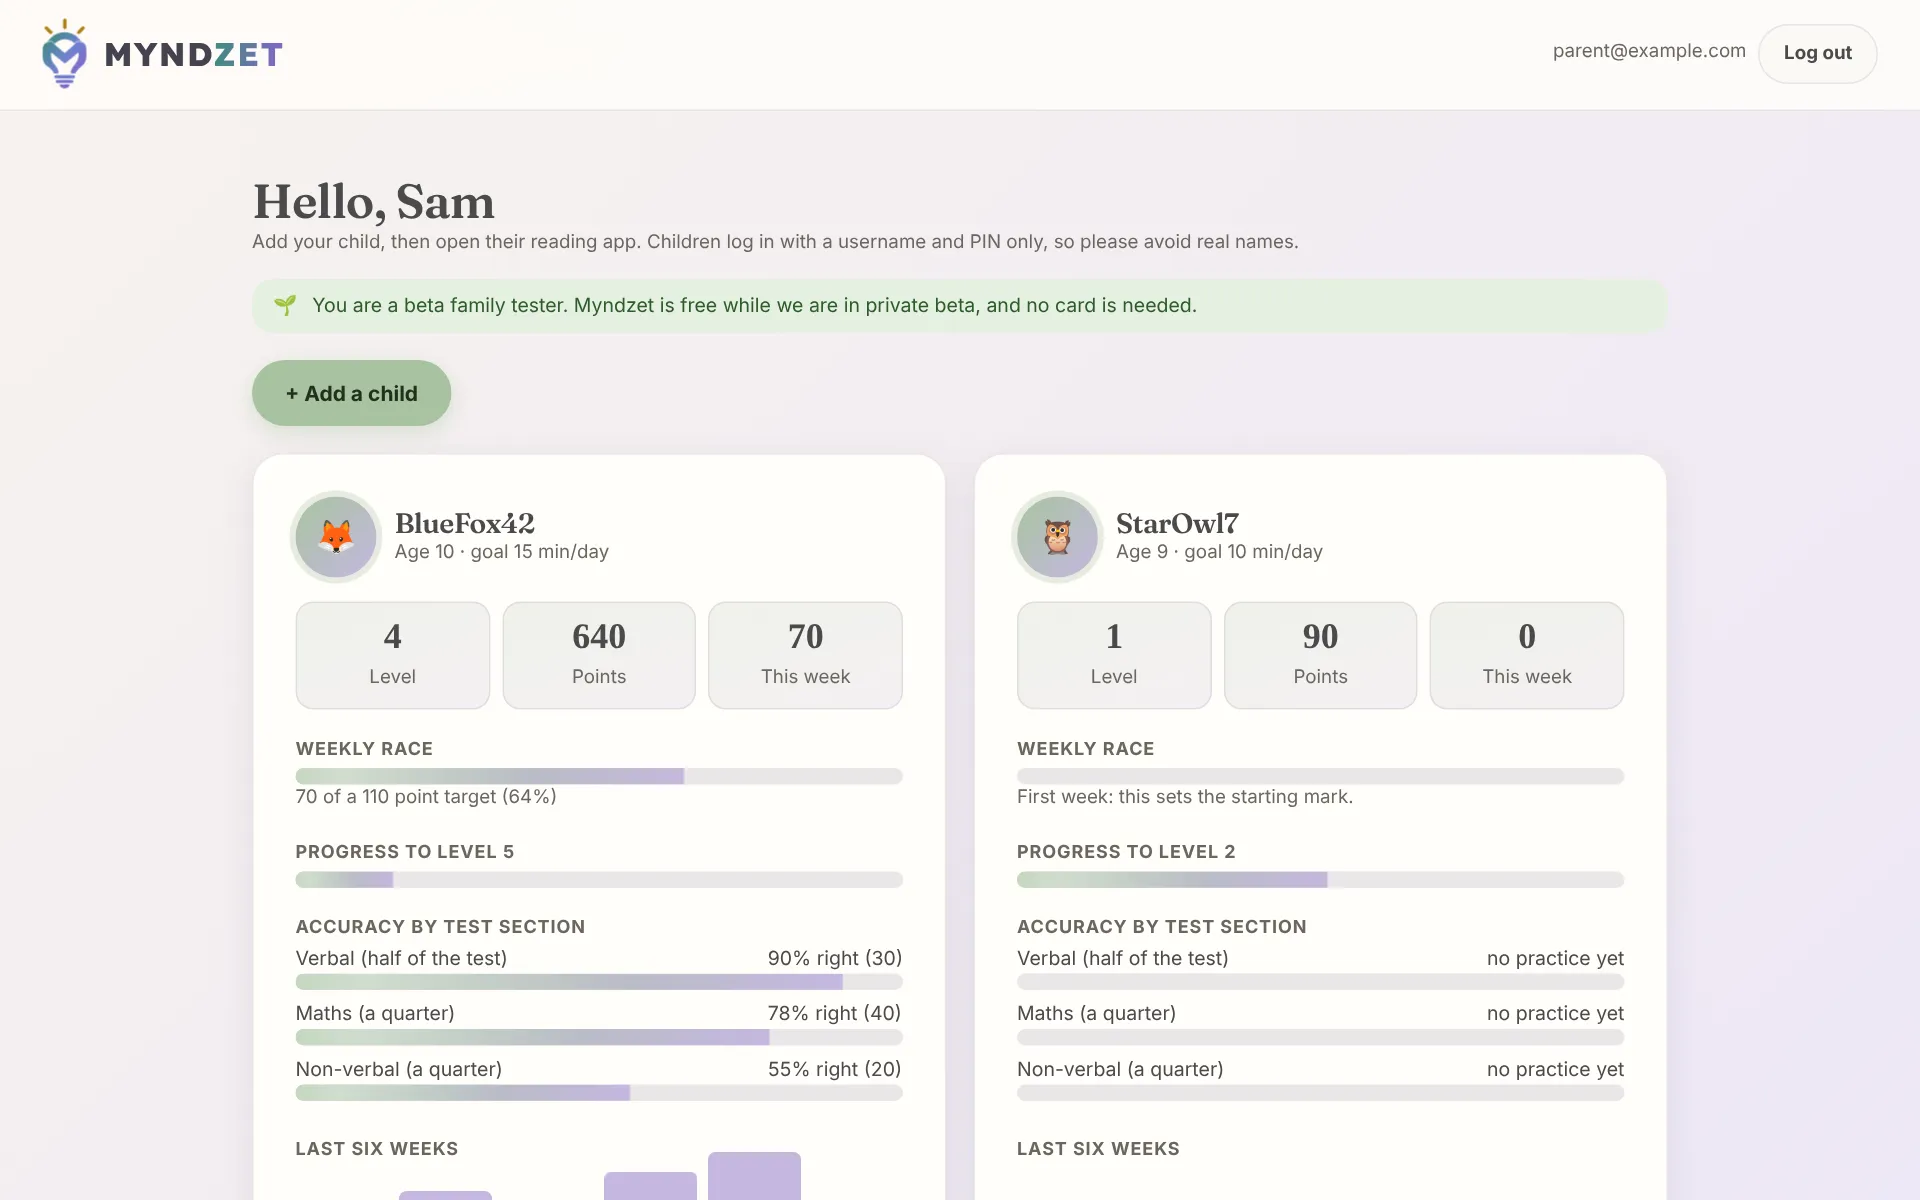The height and width of the screenshot is (1200, 1920).
Task: Click tallest bar in BlueFox42's six-week chart
Action: 754,1176
